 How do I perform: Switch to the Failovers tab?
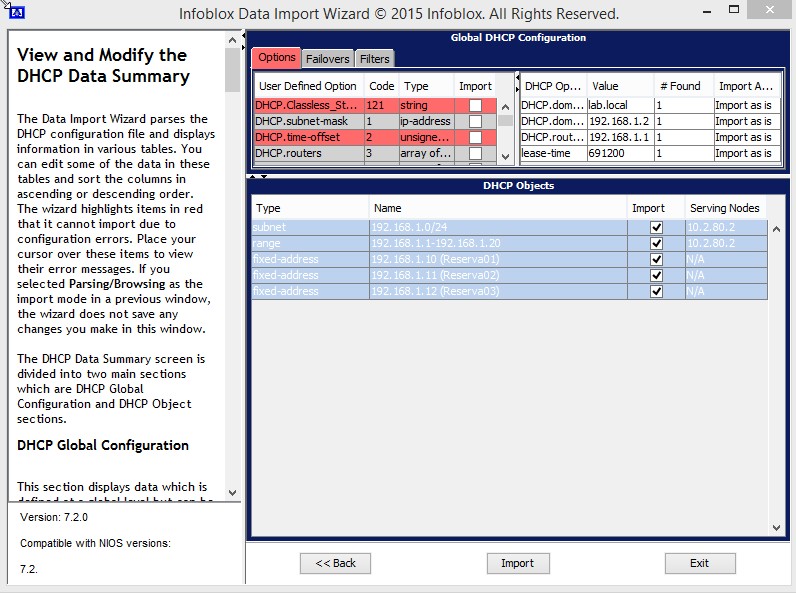click(327, 59)
